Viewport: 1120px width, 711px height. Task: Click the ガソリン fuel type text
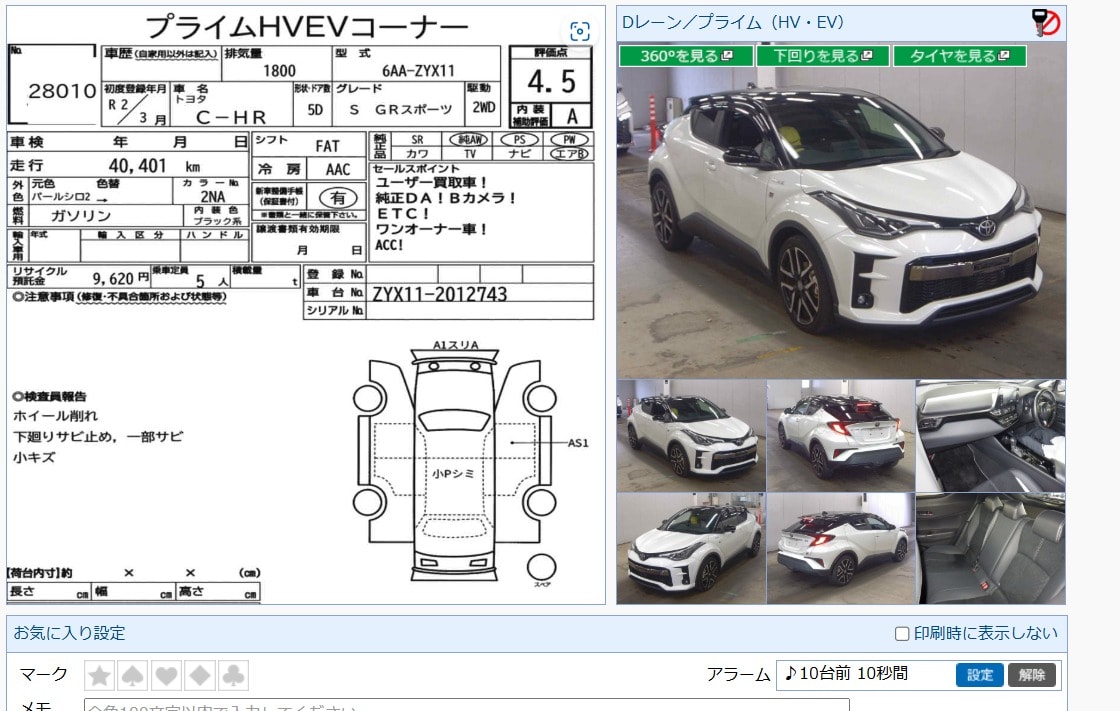(81, 216)
